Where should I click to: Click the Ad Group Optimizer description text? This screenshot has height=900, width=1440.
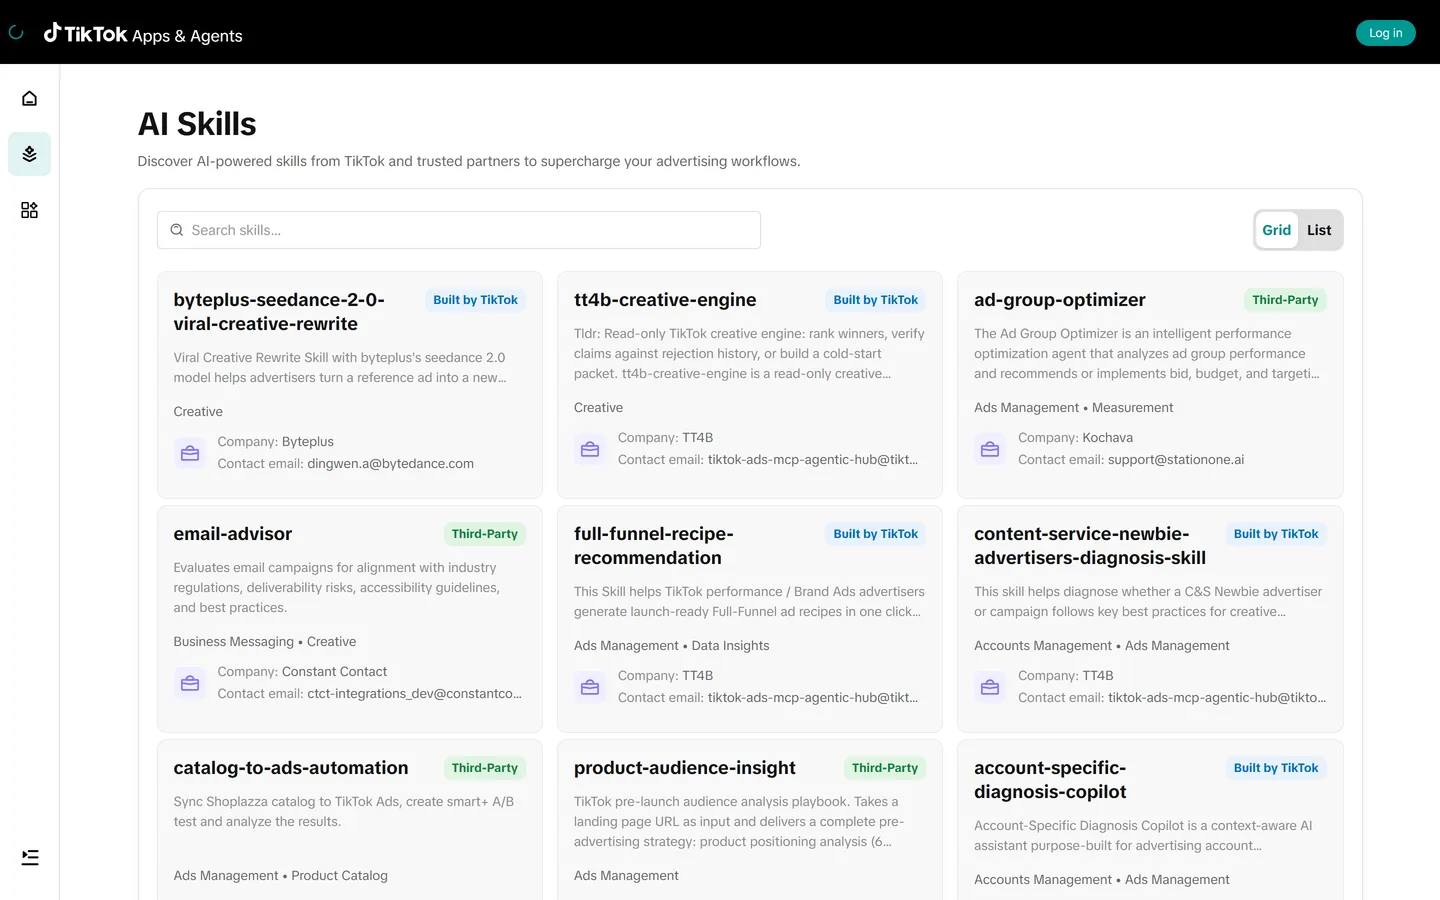(1147, 354)
